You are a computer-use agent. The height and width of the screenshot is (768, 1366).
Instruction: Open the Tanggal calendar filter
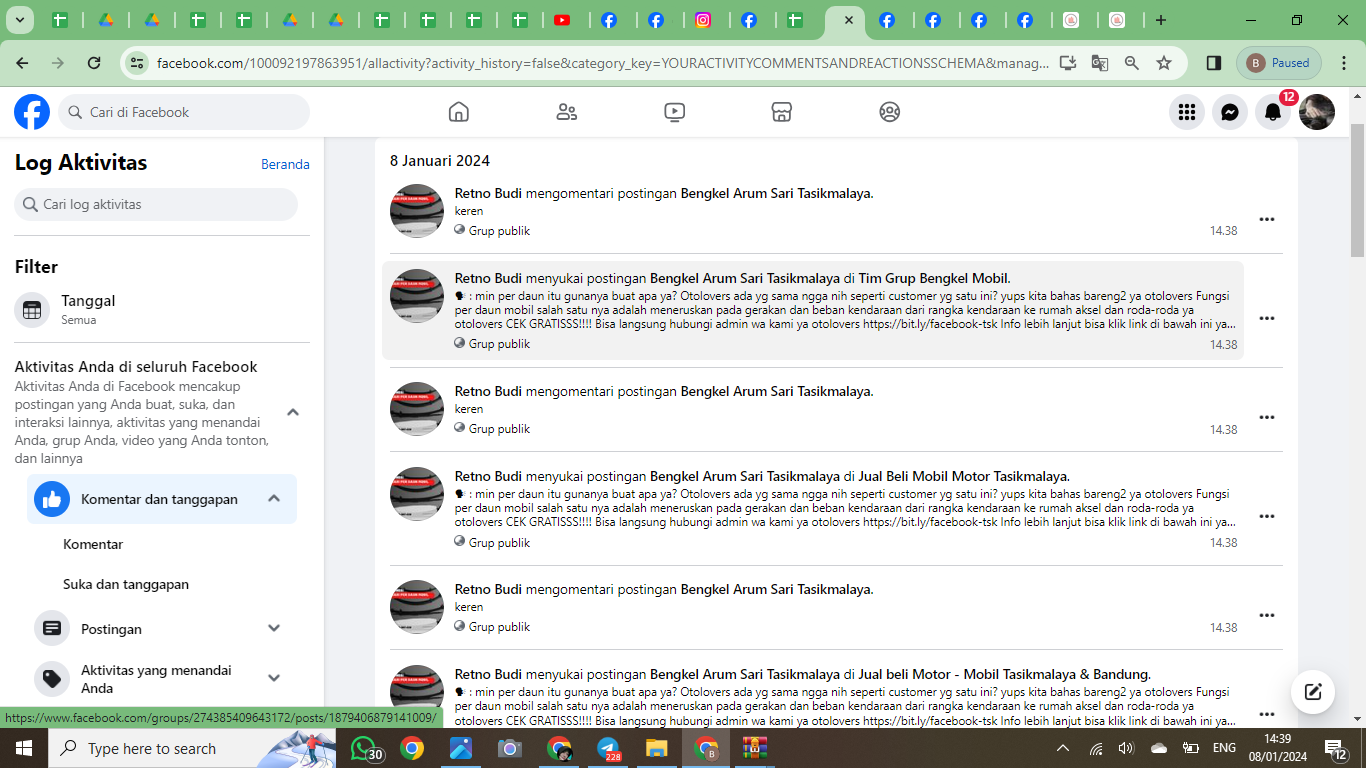(x=162, y=310)
